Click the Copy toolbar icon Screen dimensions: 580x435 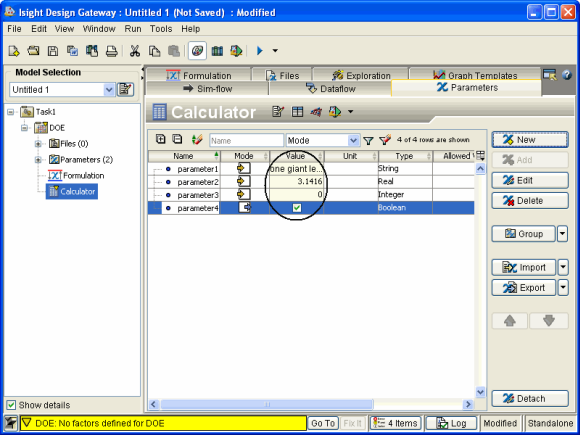click(154, 51)
